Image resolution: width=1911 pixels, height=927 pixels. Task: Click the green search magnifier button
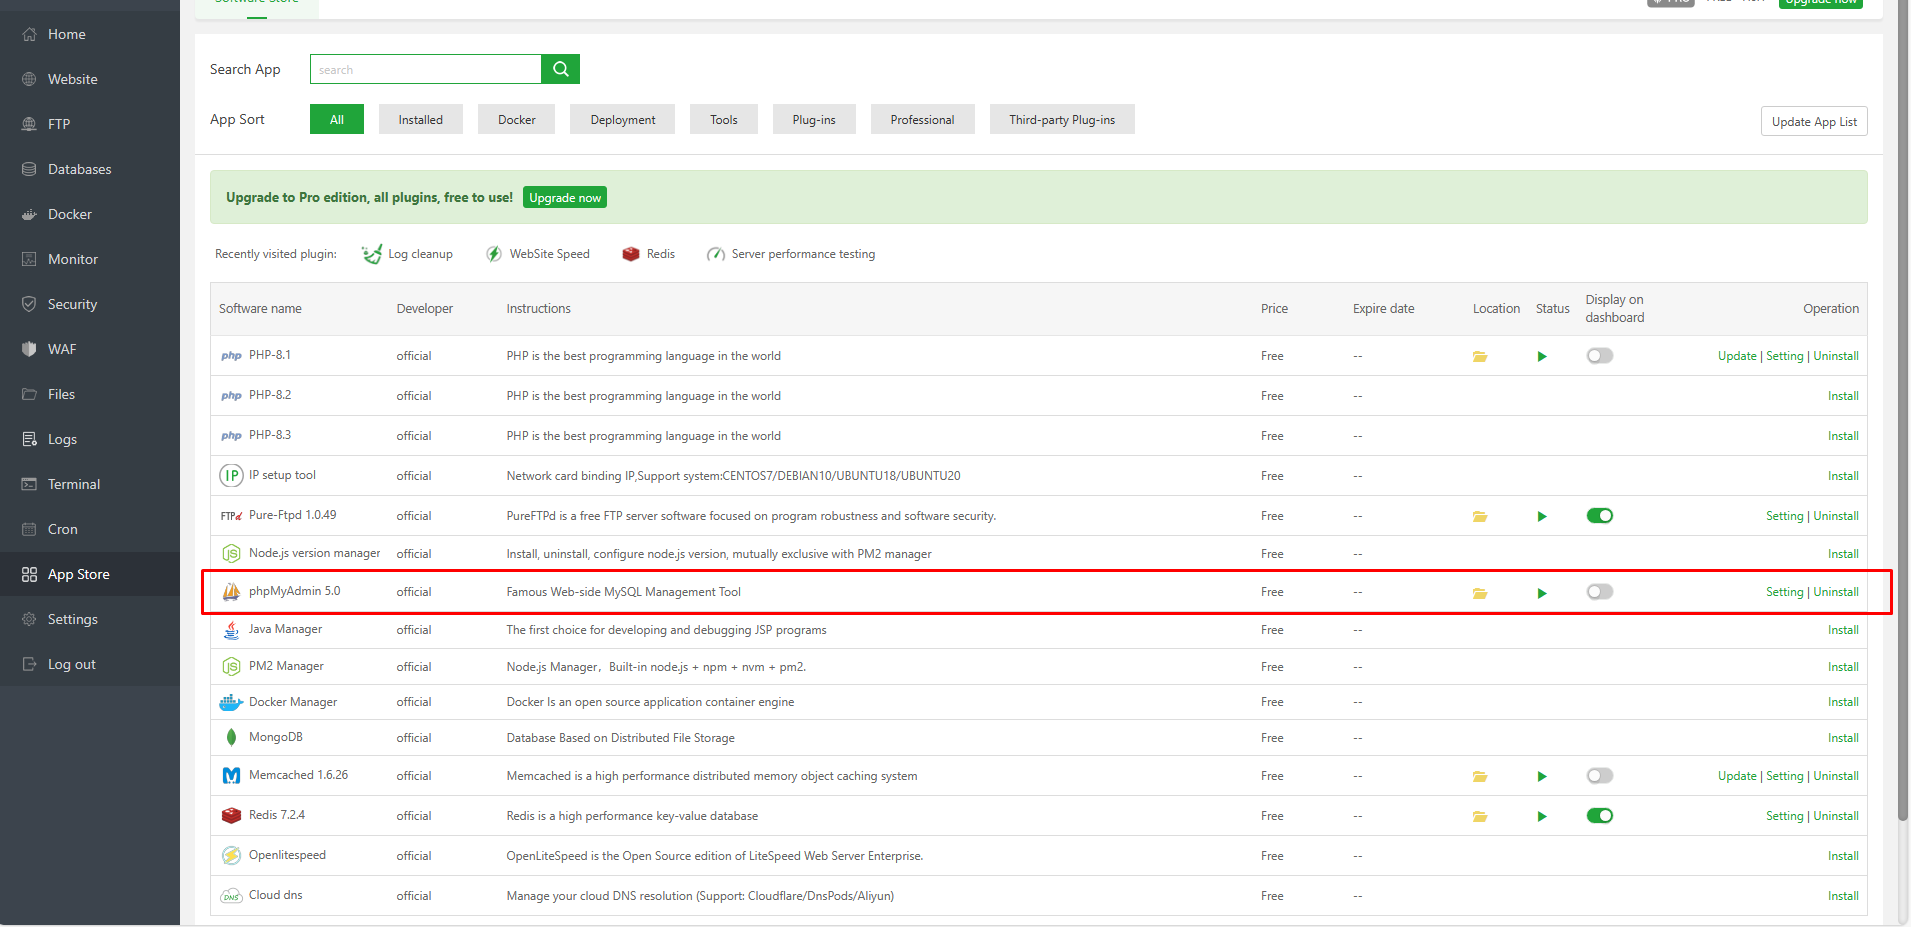pyautogui.click(x=560, y=69)
